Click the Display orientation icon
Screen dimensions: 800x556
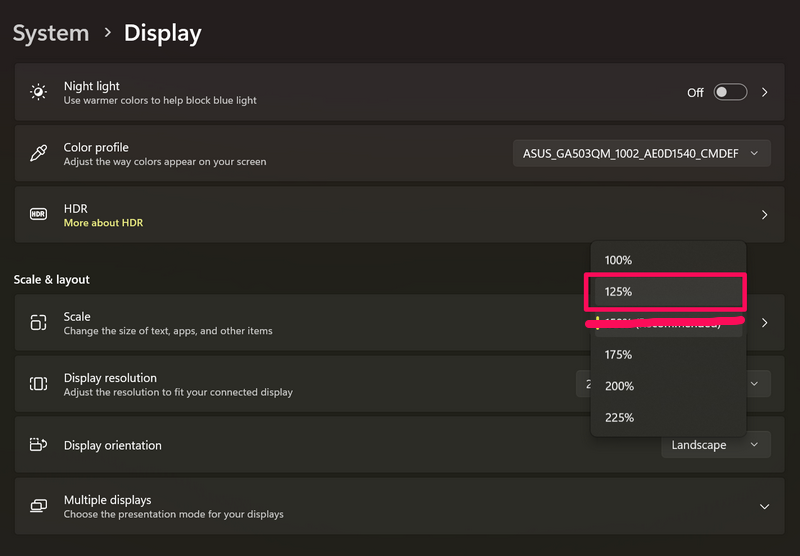(x=38, y=445)
